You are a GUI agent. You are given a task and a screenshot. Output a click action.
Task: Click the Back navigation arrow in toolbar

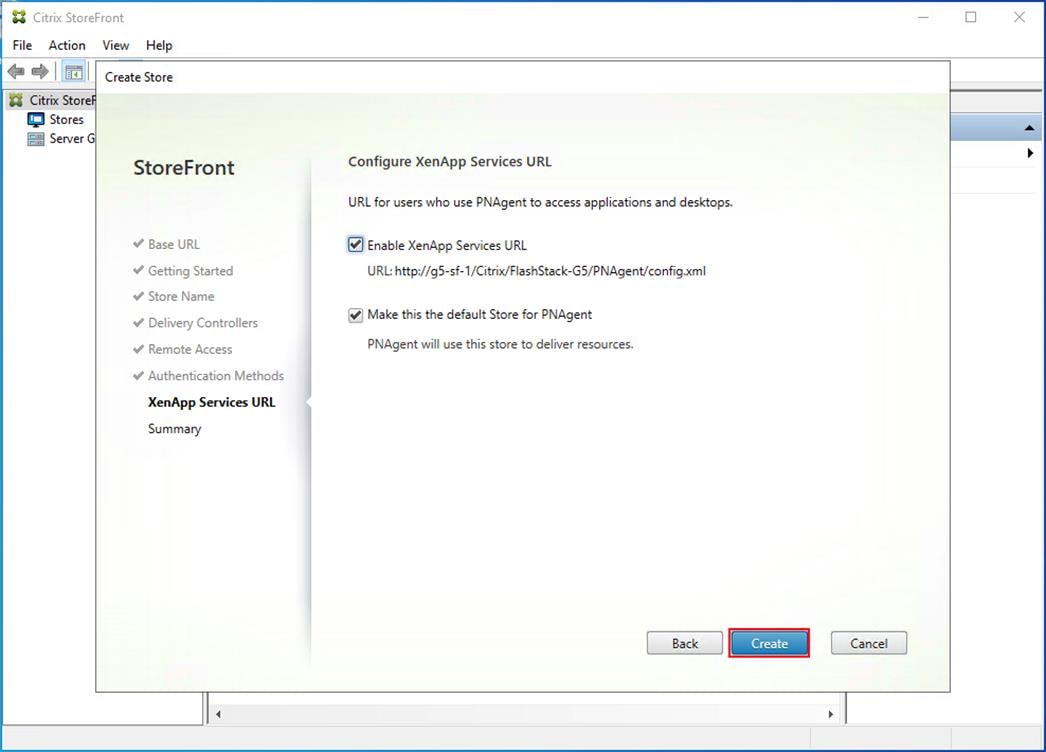coord(16,71)
